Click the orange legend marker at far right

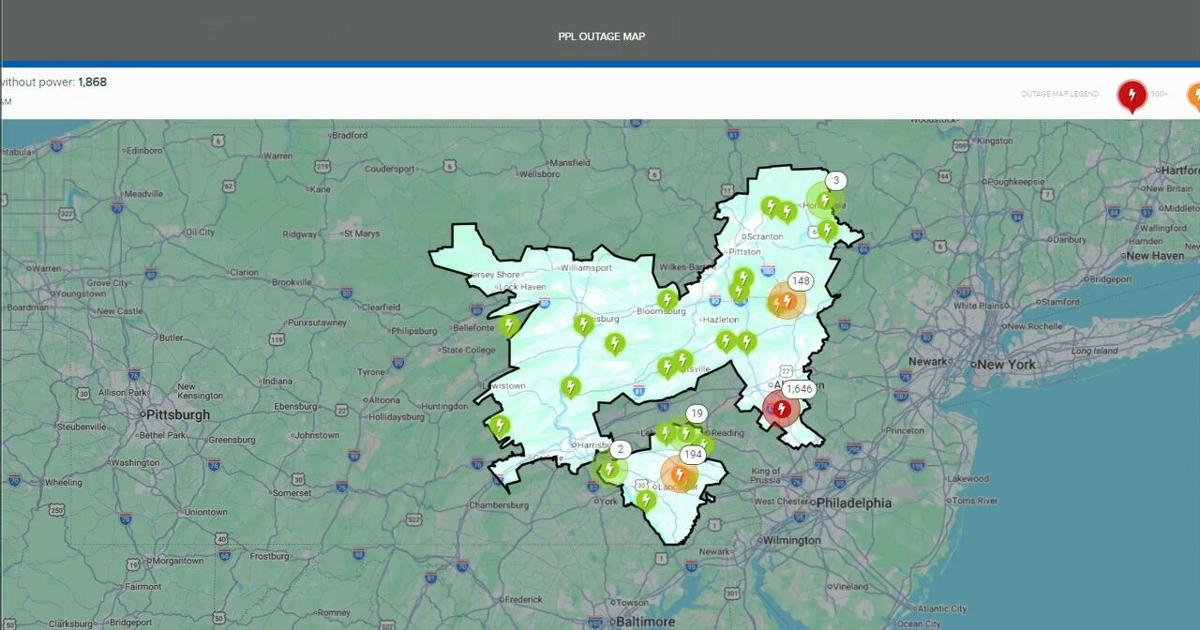[x=1194, y=93]
